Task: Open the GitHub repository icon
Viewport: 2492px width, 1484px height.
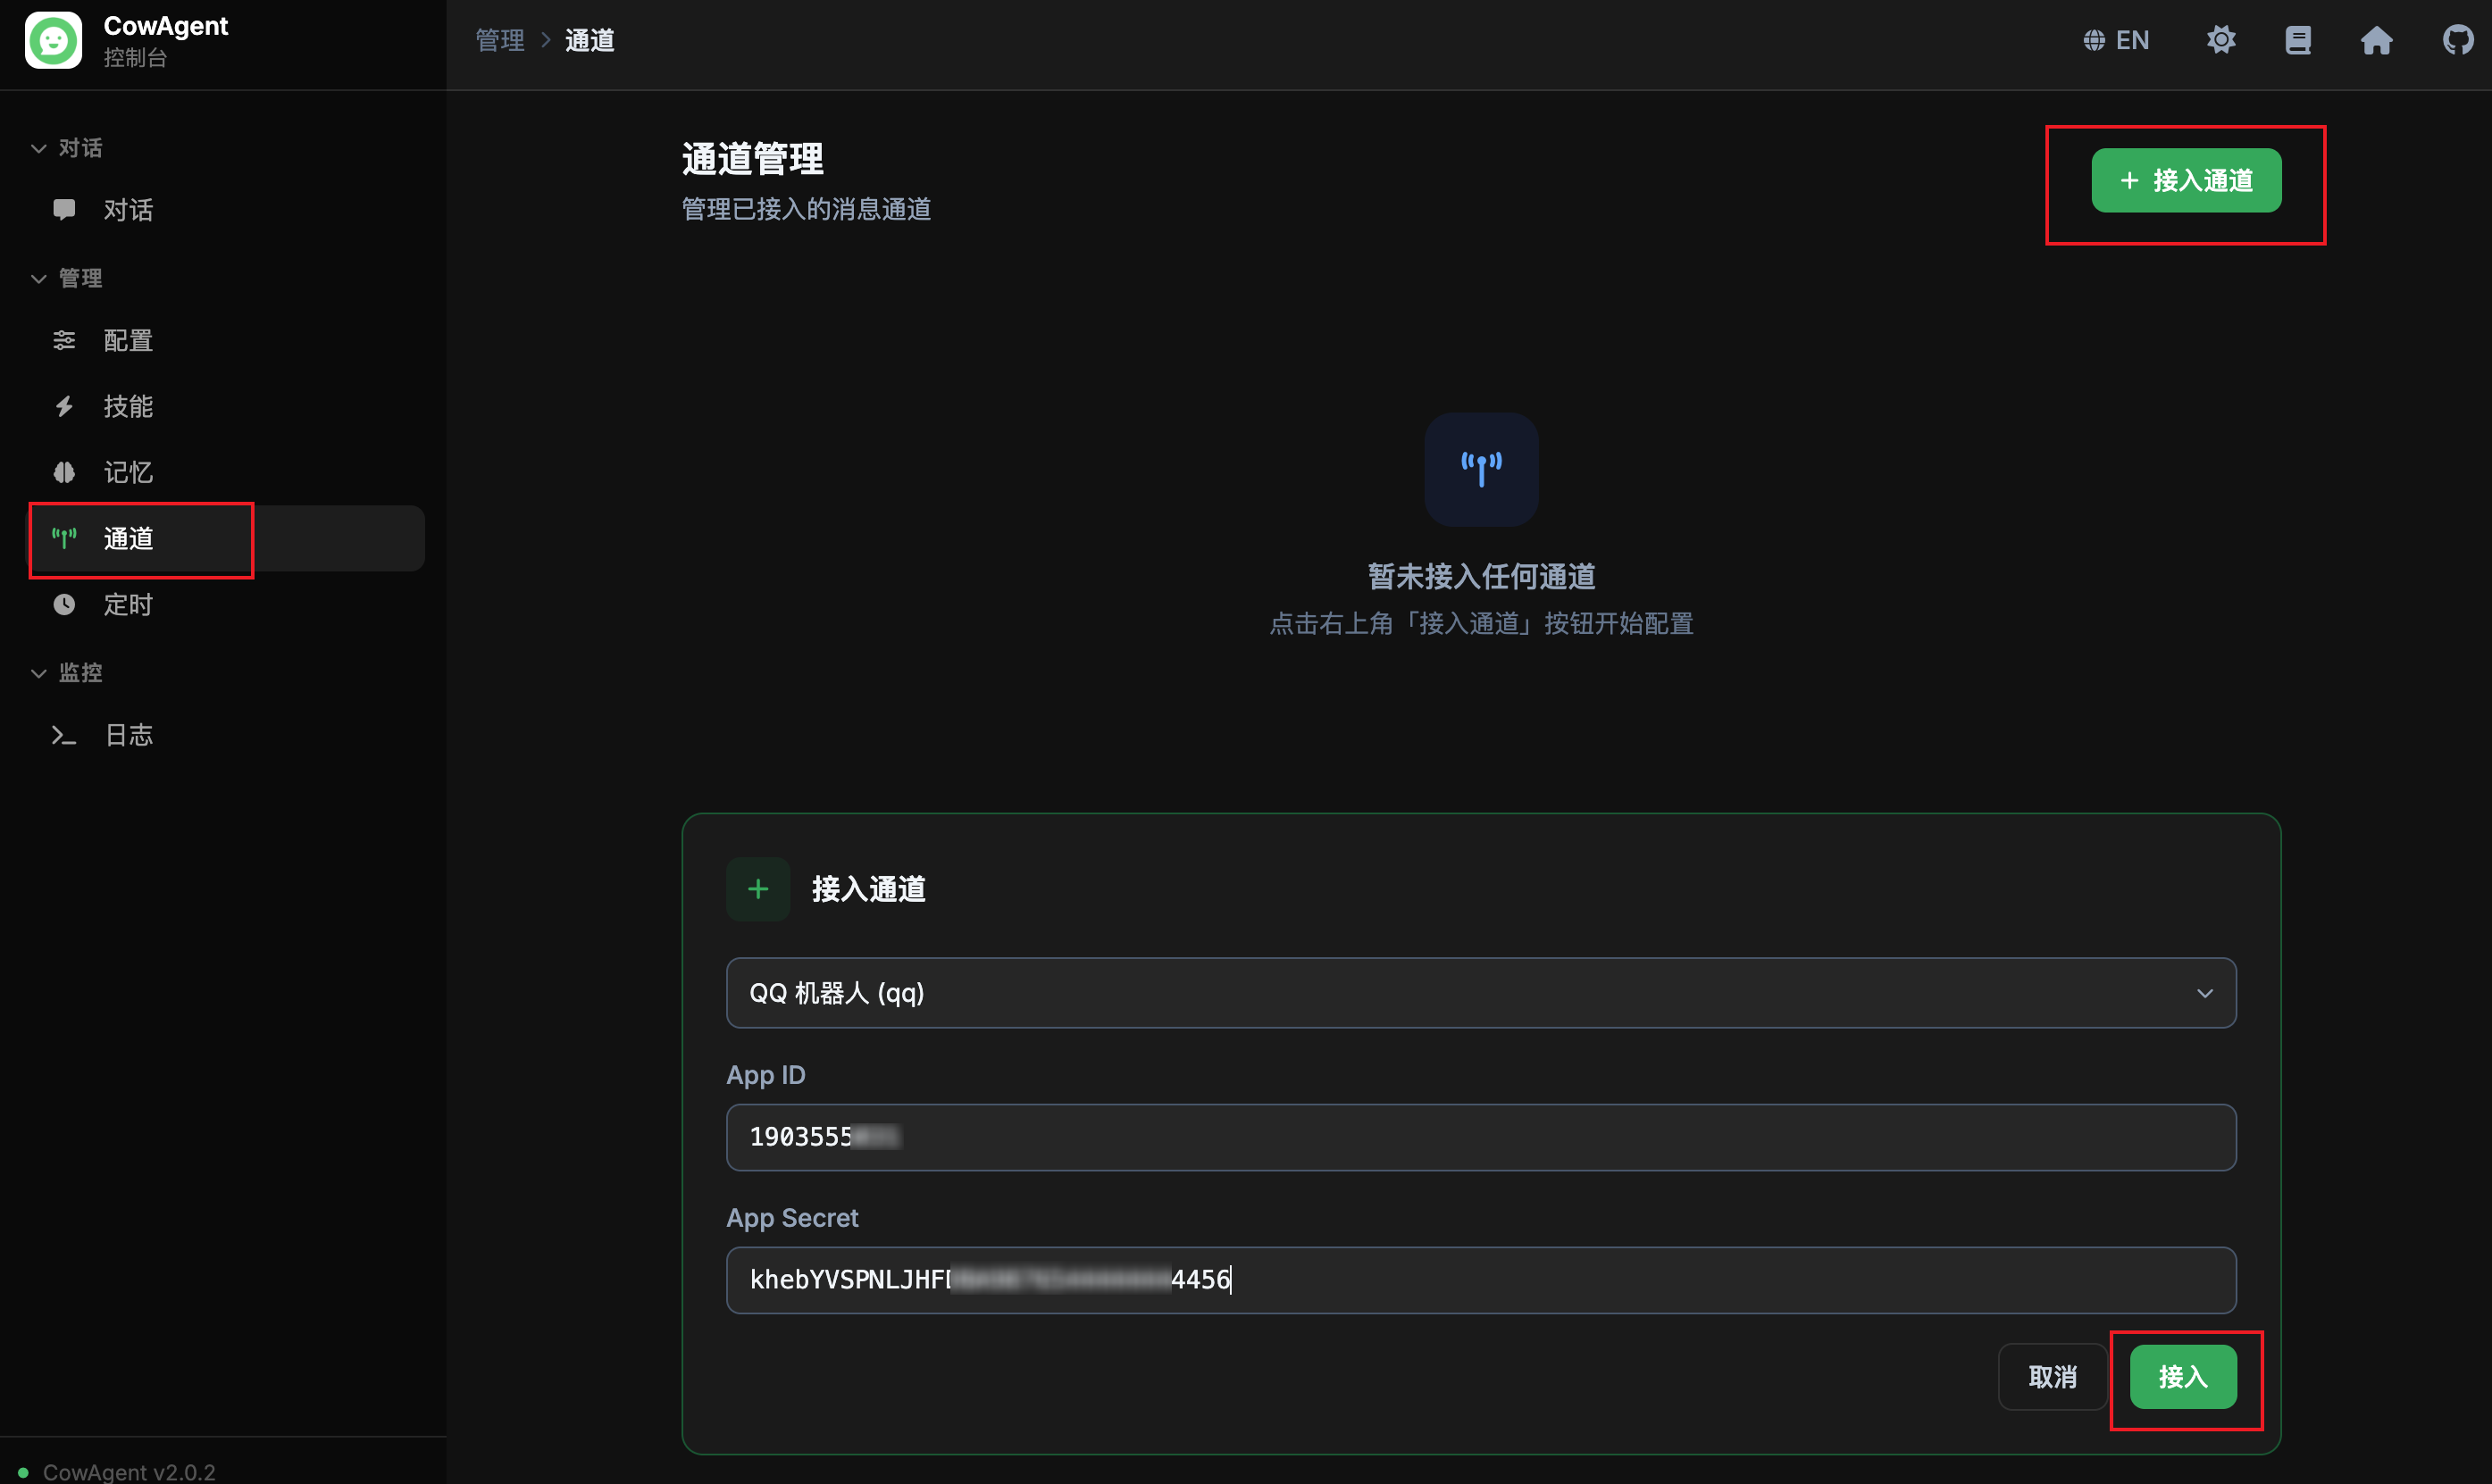Action: point(2456,40)
